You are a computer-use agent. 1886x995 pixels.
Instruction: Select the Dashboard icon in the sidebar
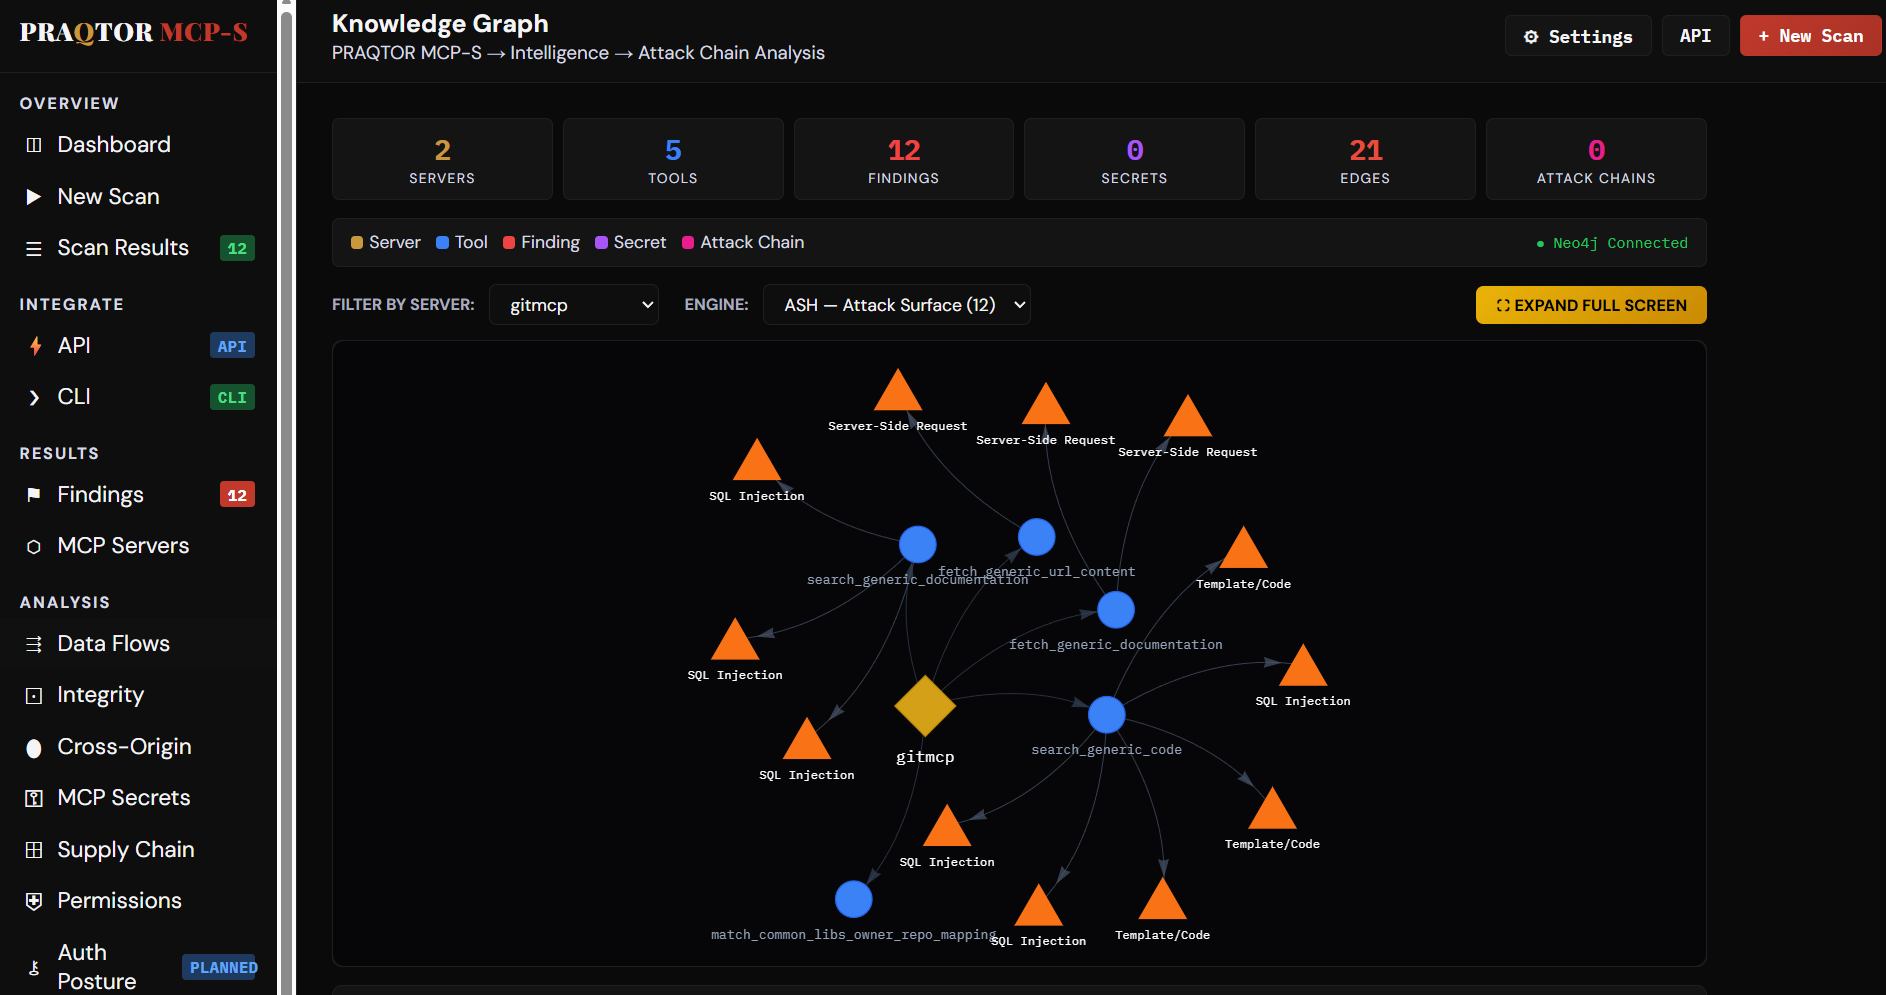click(x=34, y=144)
